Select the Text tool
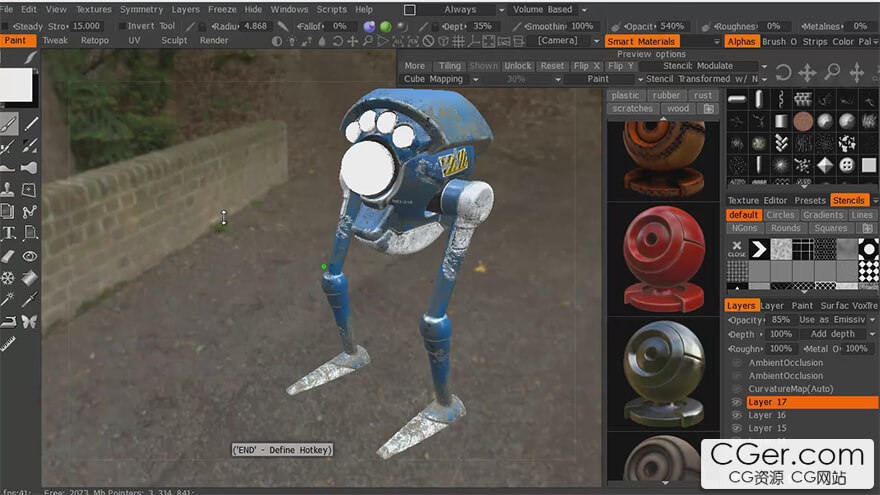The height and width of the screenshot is (495, 880). tap(8, 233)
